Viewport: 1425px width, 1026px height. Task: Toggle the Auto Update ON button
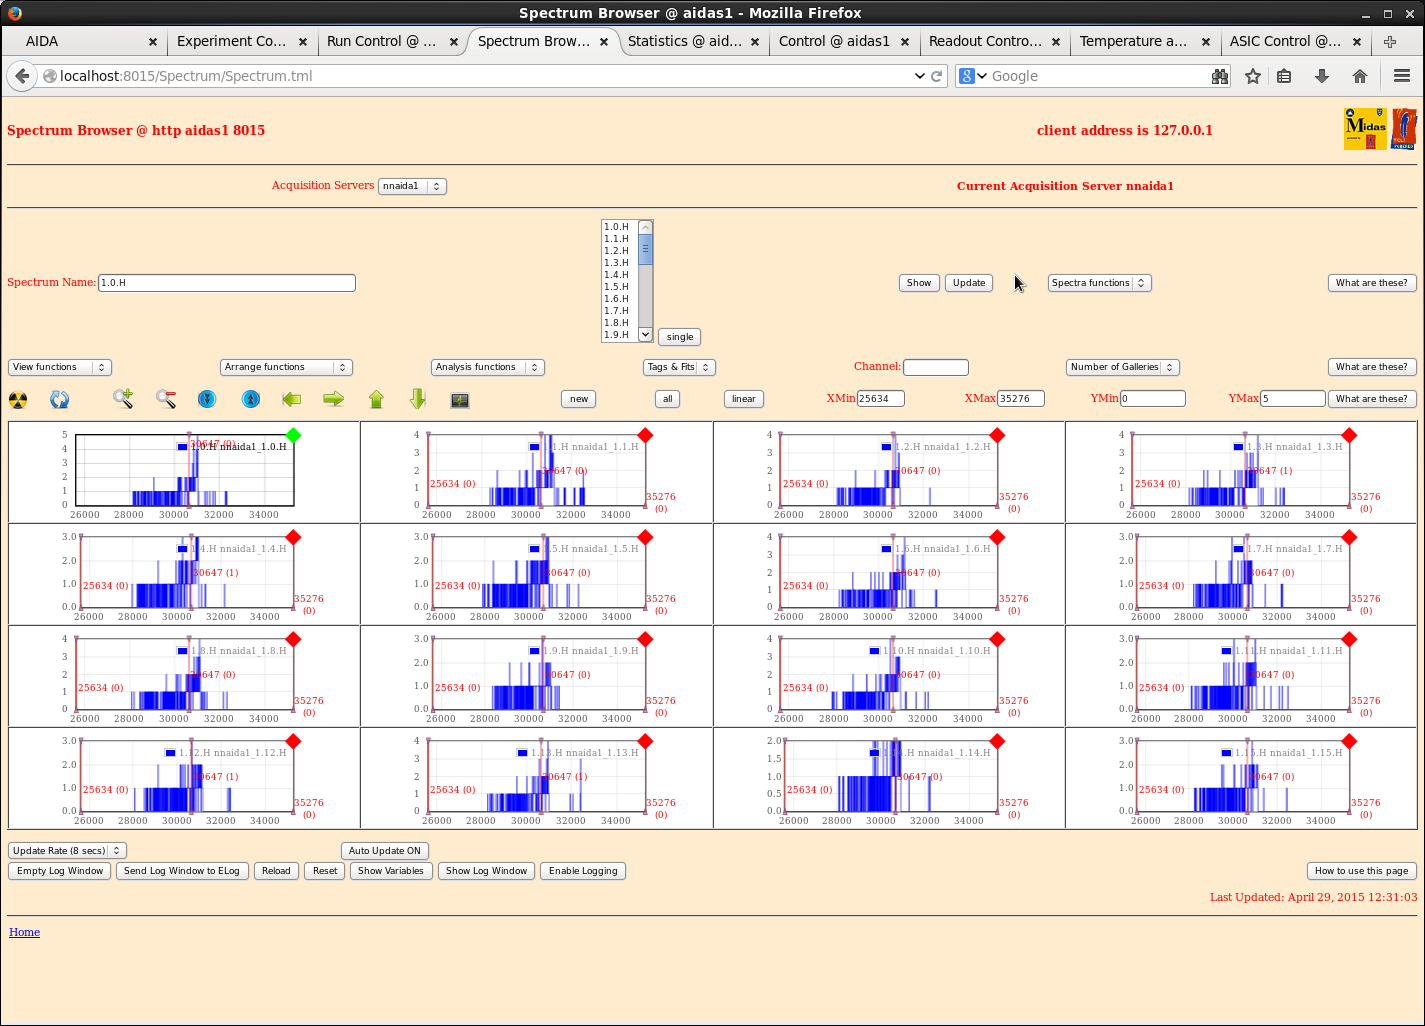[x=385, y=851]
